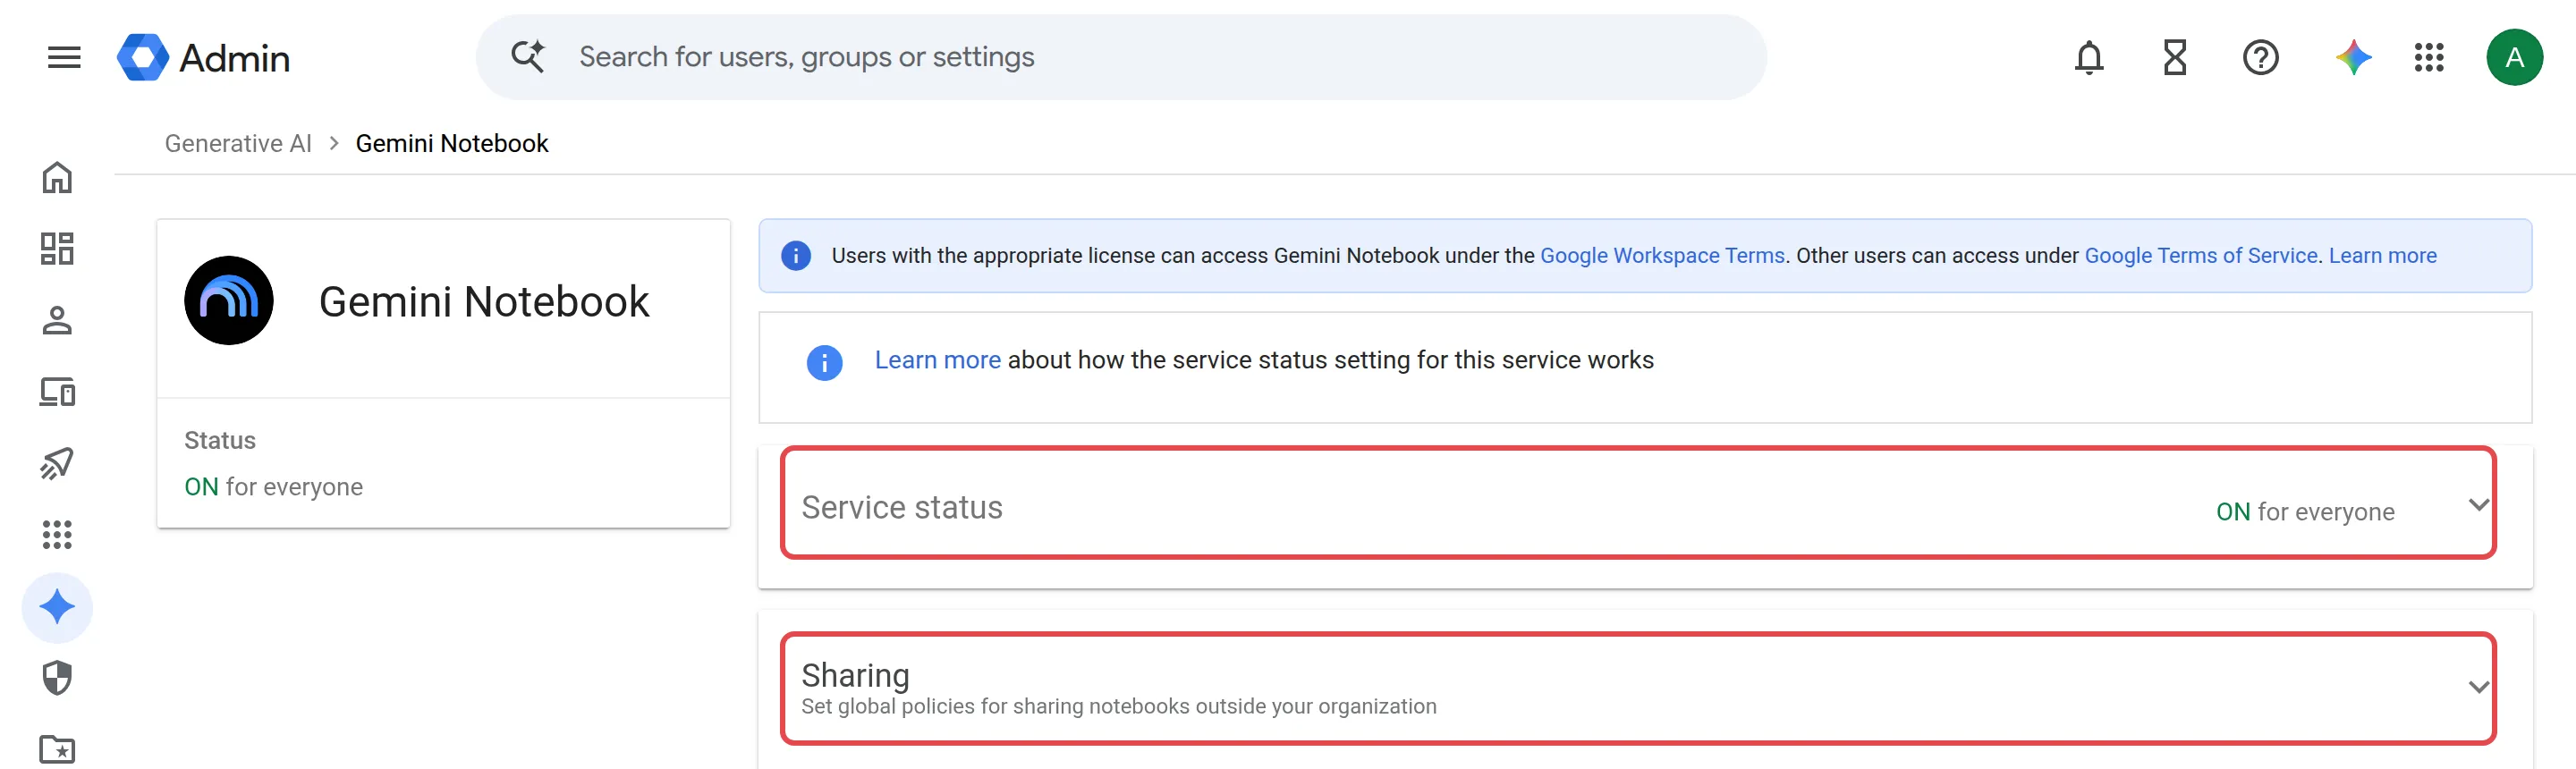Open the main hamburger menu
This screenshot has height=769, width=2576.
coord(64,57)
